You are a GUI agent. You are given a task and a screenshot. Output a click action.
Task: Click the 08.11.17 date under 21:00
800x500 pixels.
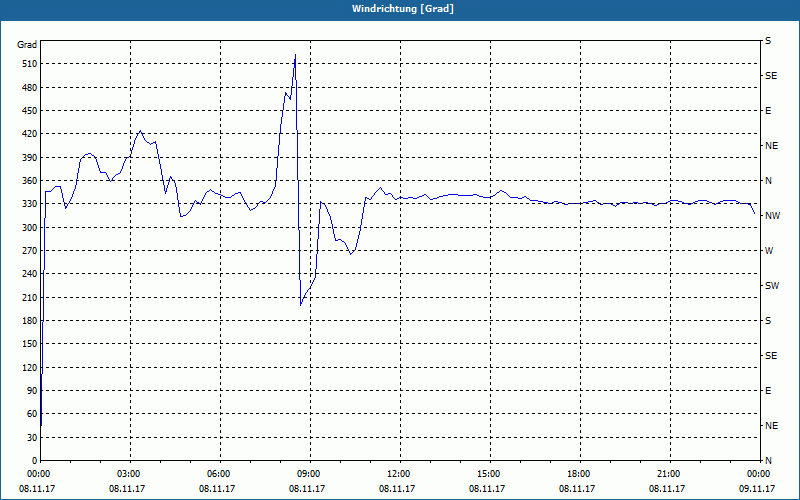click(667, 488)
